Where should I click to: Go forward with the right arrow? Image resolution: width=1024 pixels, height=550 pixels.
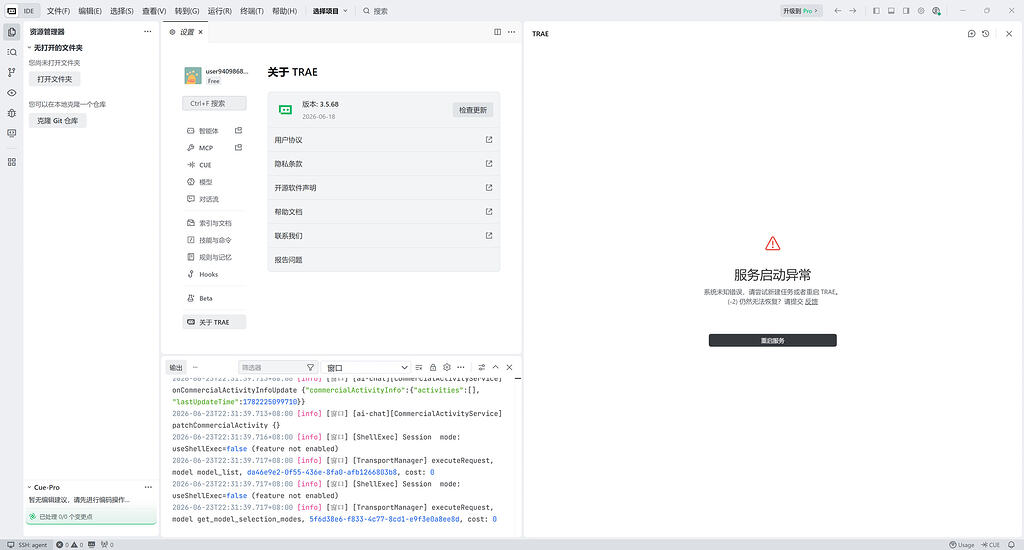pyautogui.click(x=853, y=10)
